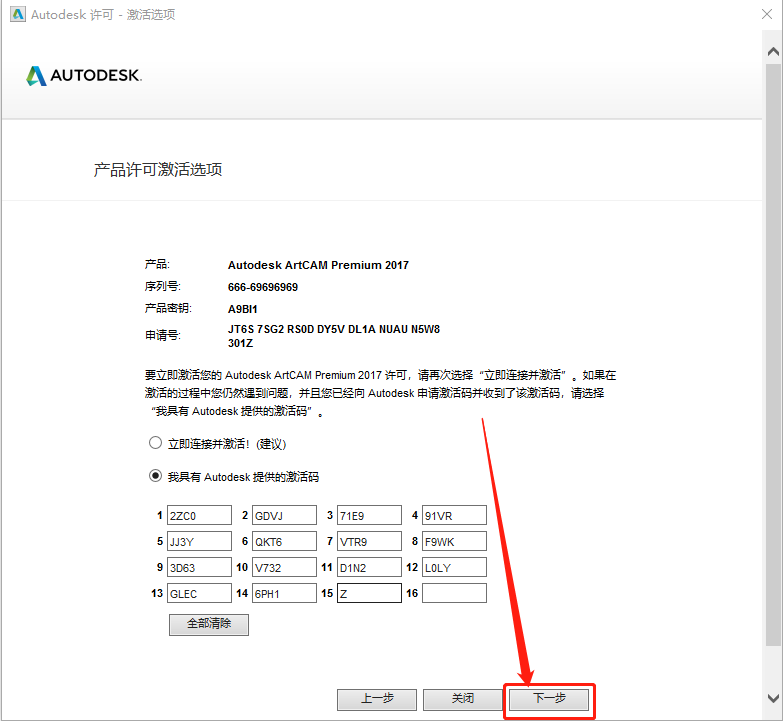783x721 pixels.
Task: Click activation code field 2 containing GDVJ
Action: 284,515
